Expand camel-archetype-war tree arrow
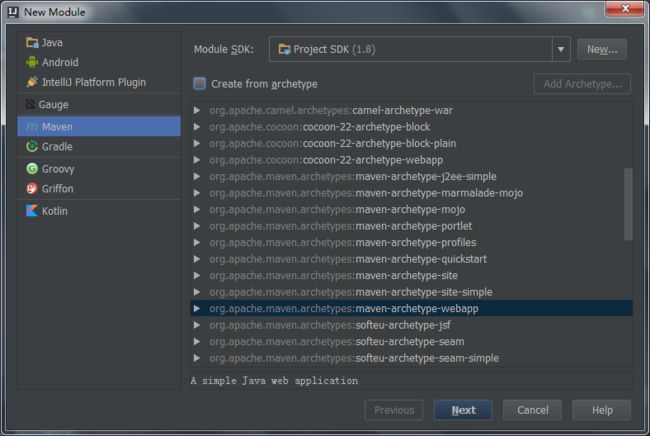 point(197,110)
